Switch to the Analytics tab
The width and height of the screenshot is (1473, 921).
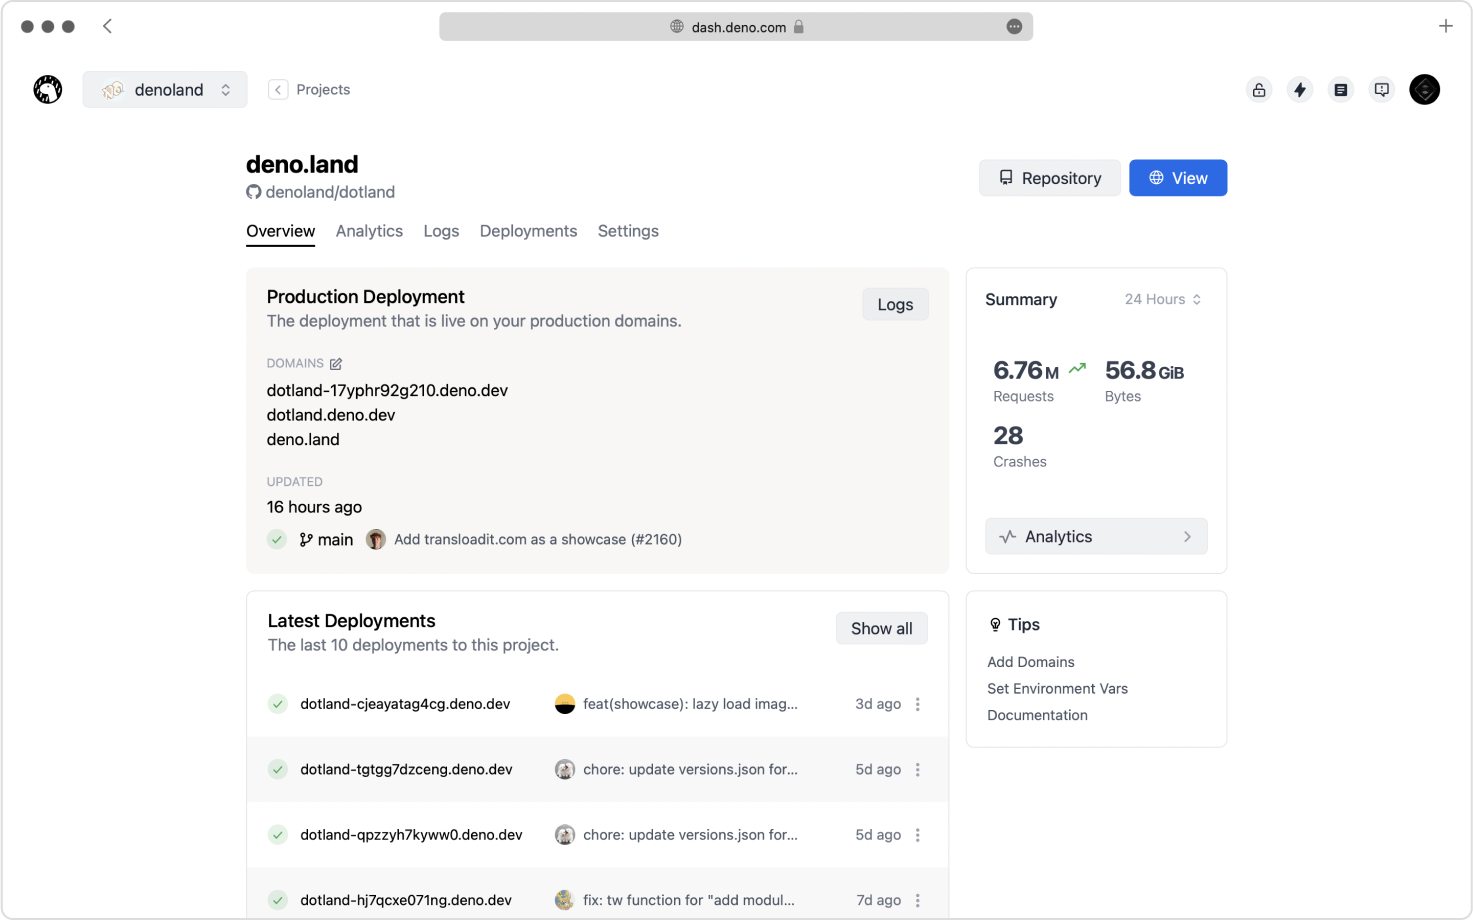pyautogui.click(x=369, y=231)
